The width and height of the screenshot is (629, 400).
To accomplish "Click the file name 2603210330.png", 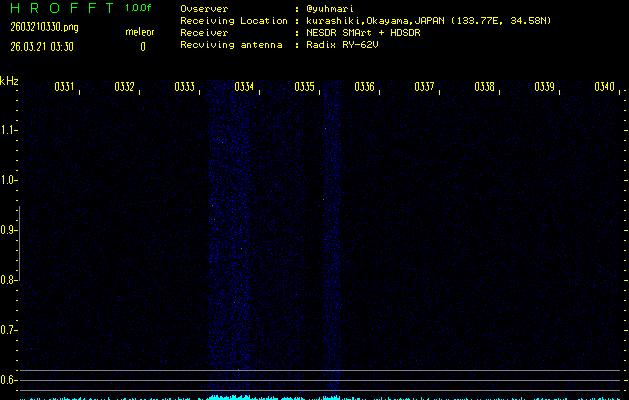I will tap(45, 27).
